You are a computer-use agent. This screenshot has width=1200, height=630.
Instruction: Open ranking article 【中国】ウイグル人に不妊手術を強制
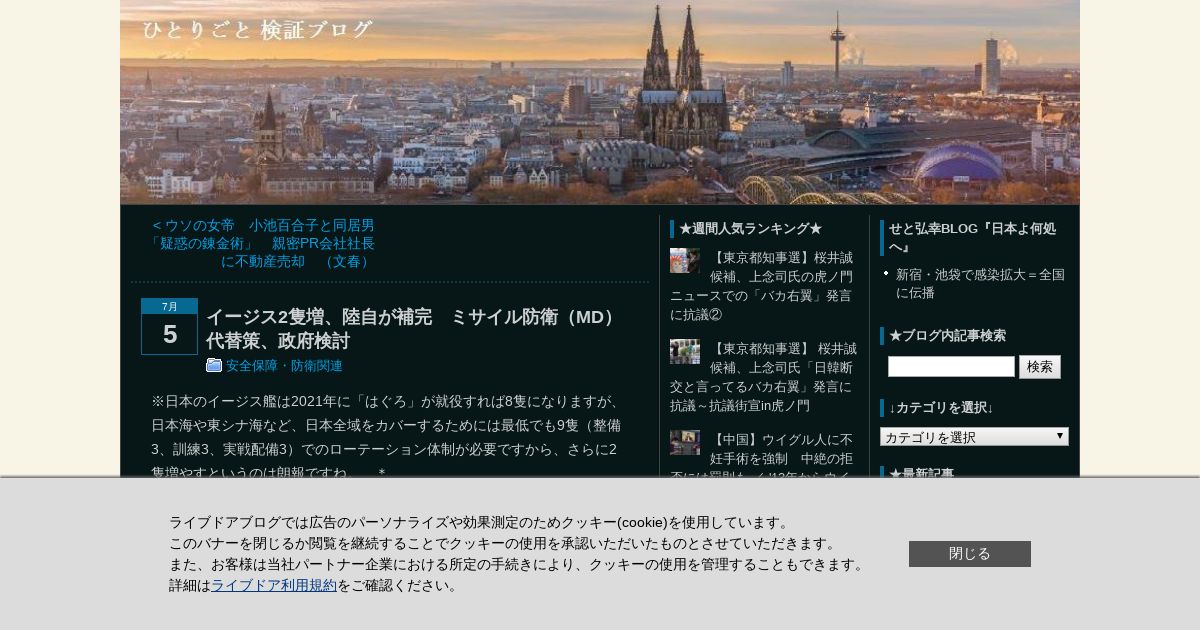(762, 454)
